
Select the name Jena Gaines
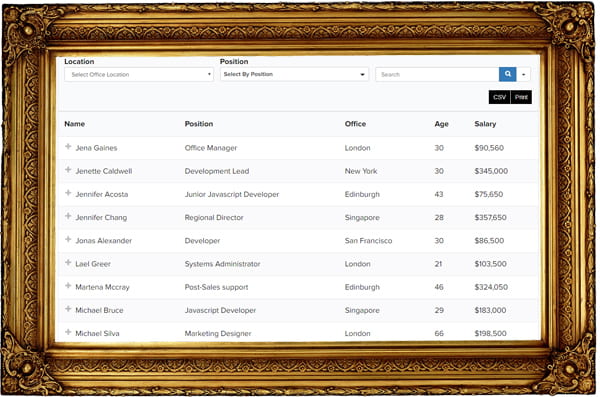pos(96,148)
